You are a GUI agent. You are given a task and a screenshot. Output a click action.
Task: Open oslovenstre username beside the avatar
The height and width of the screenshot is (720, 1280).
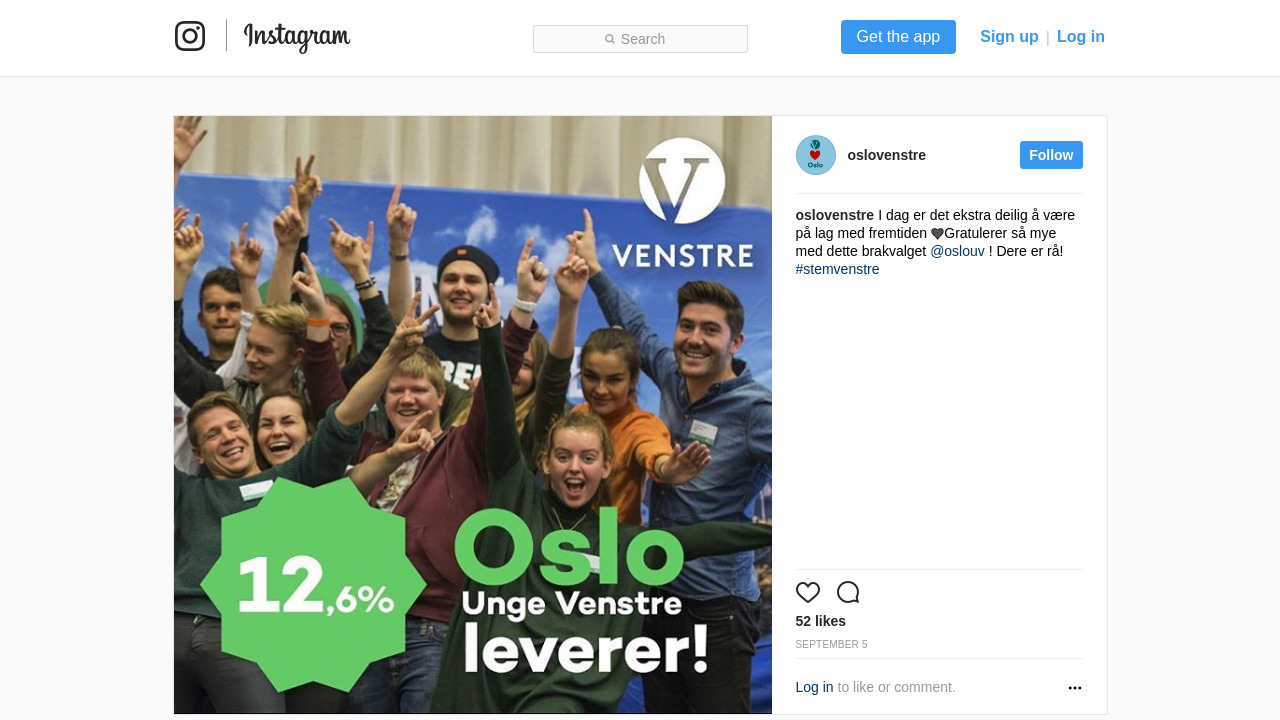click(887, 155)
